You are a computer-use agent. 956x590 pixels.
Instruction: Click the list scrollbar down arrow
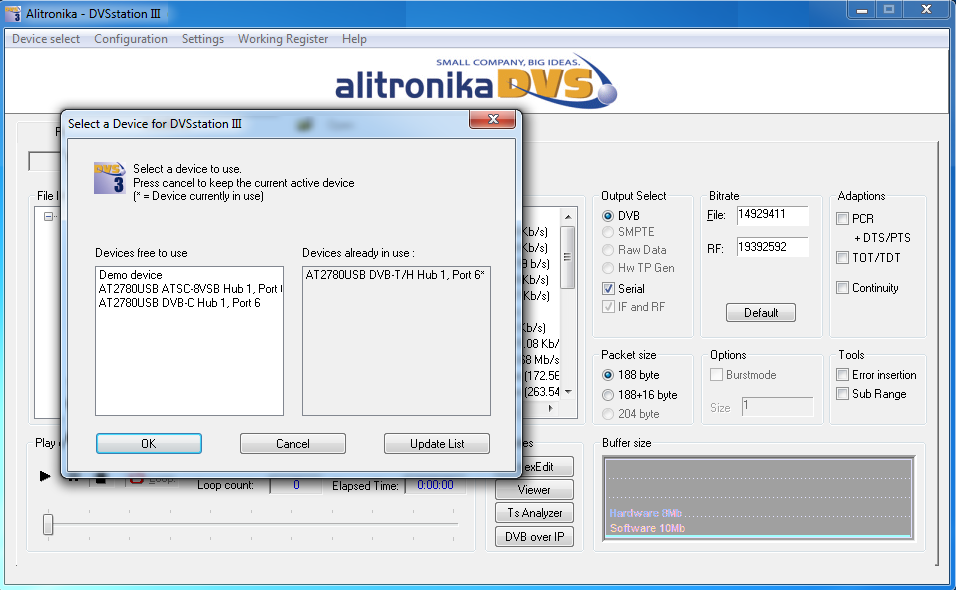(568, 392)
